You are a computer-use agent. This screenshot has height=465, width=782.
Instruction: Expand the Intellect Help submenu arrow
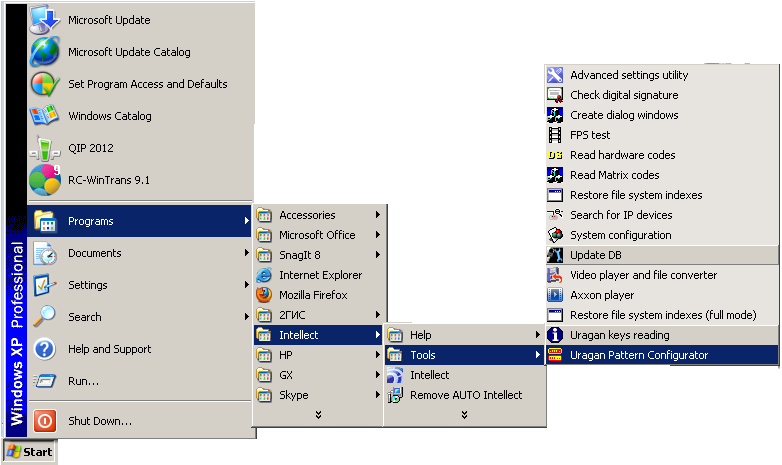coord(538,334)
